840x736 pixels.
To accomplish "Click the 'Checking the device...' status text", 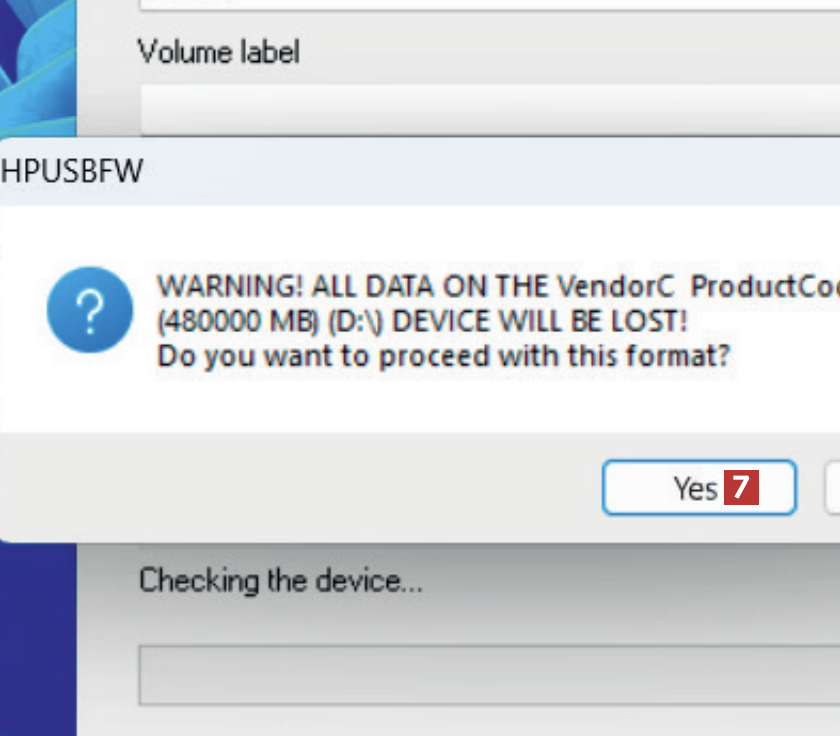I will [280, 581].
